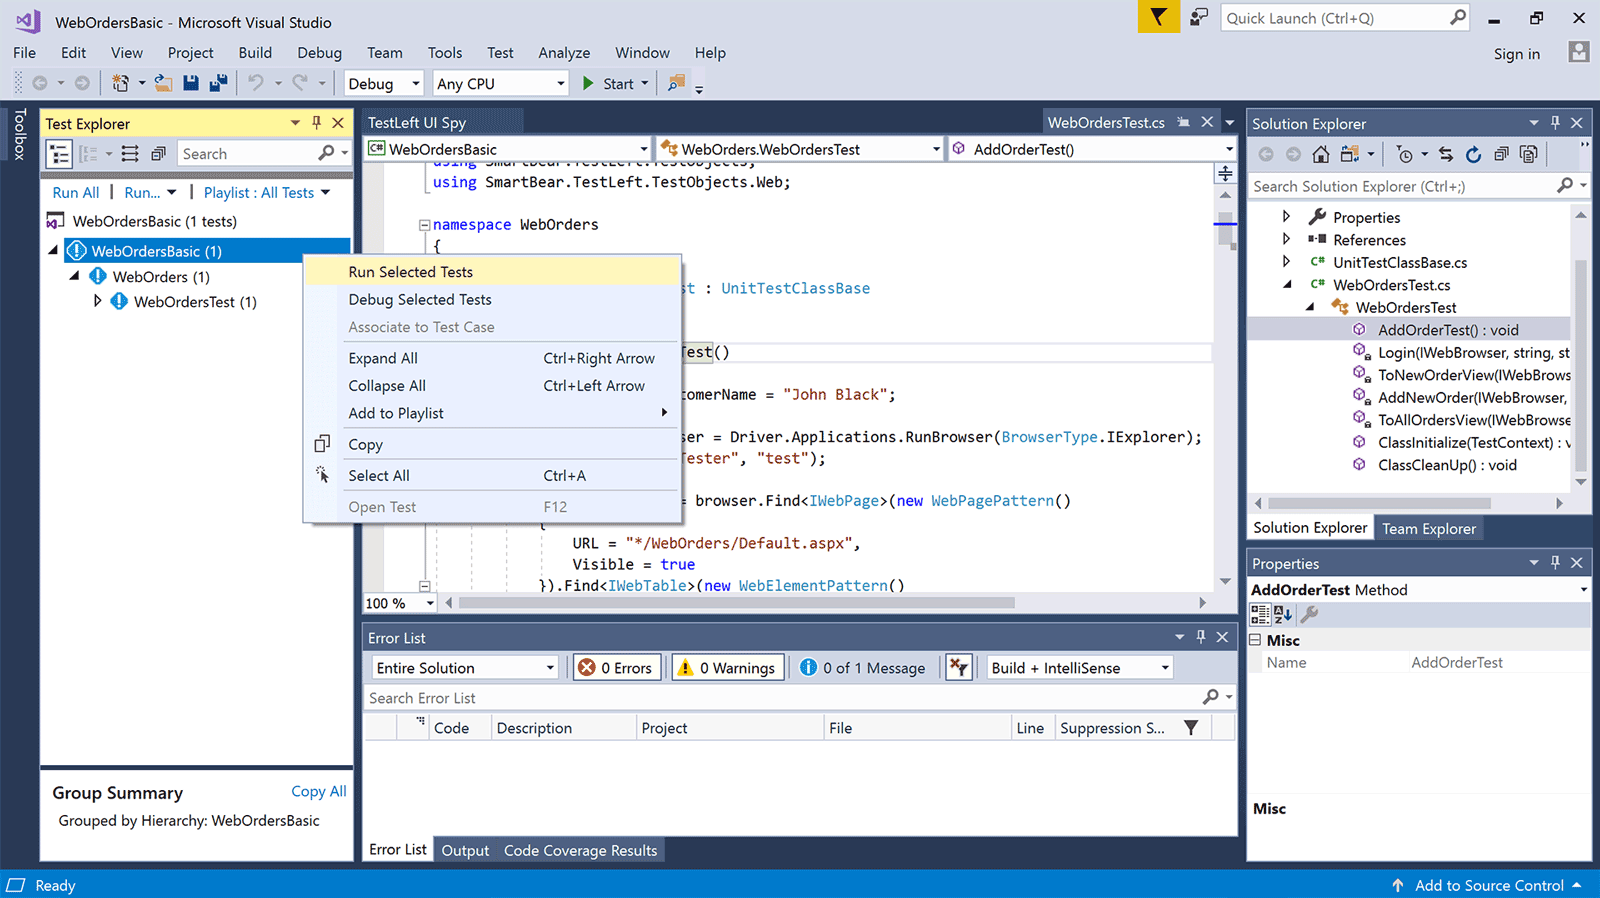Open the Analyze menu
The image size is (1600, 898).
click(x=564, y=53)
